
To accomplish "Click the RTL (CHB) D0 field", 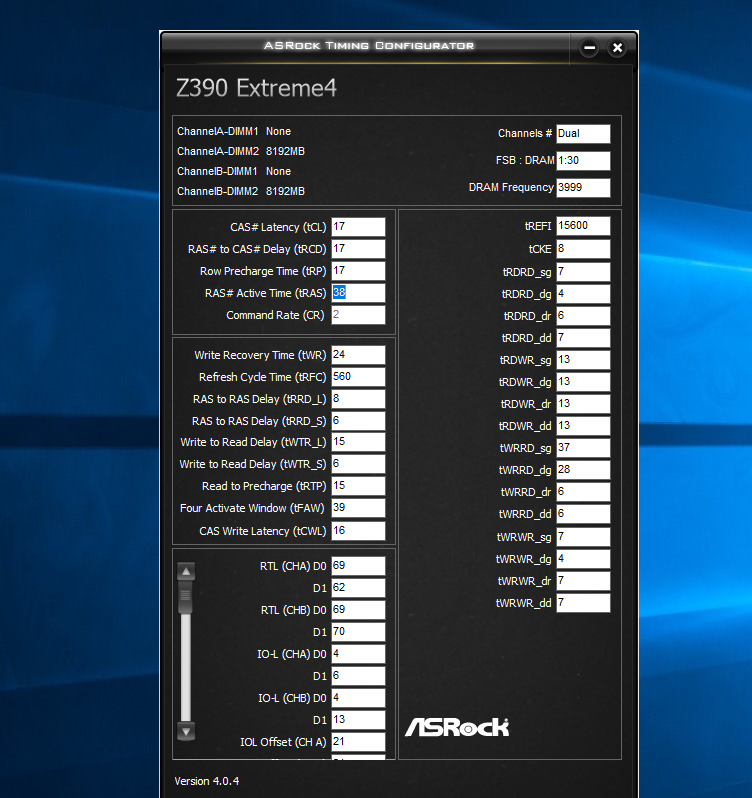I will tap(358, 610).
